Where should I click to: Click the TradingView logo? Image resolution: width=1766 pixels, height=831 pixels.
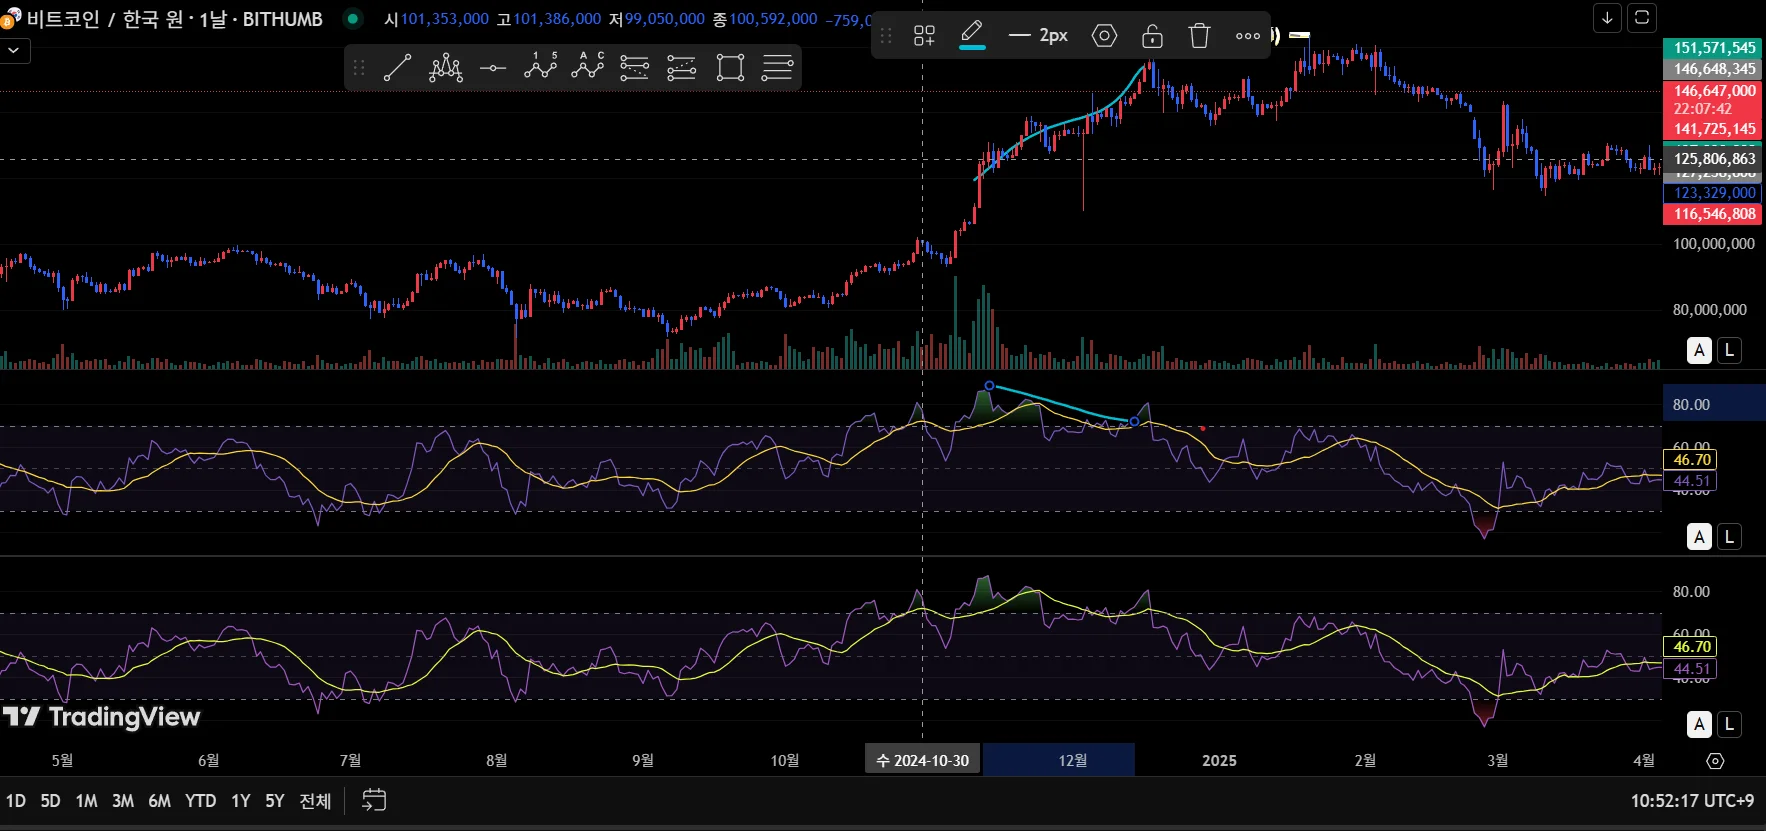point(101,717)
